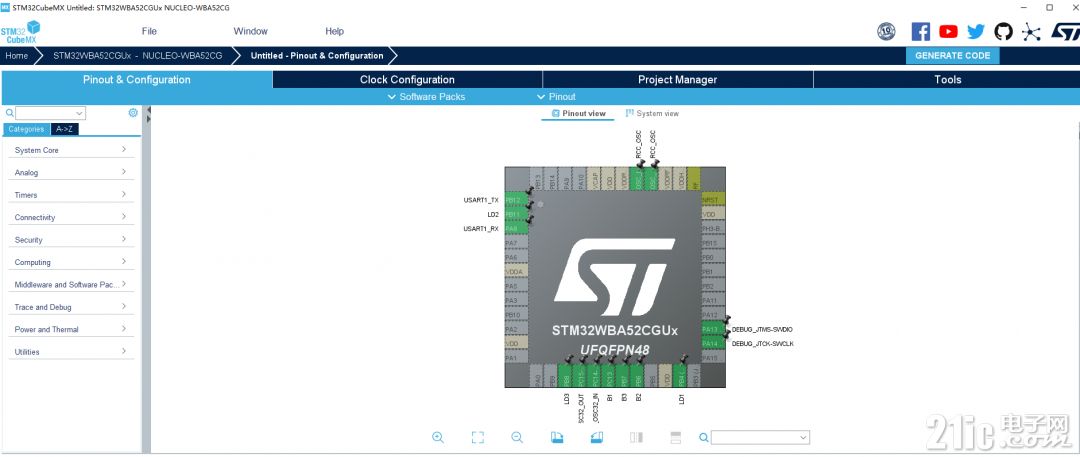1080x457 pixels.
Task: Switch to System view
Action: (652, 113)
